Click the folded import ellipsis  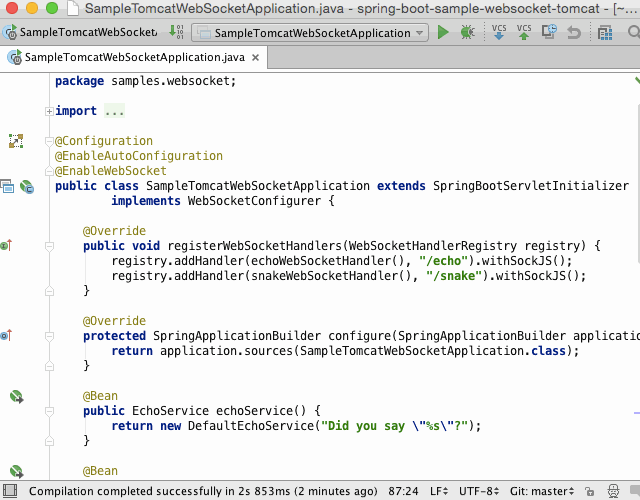(114, 111)
